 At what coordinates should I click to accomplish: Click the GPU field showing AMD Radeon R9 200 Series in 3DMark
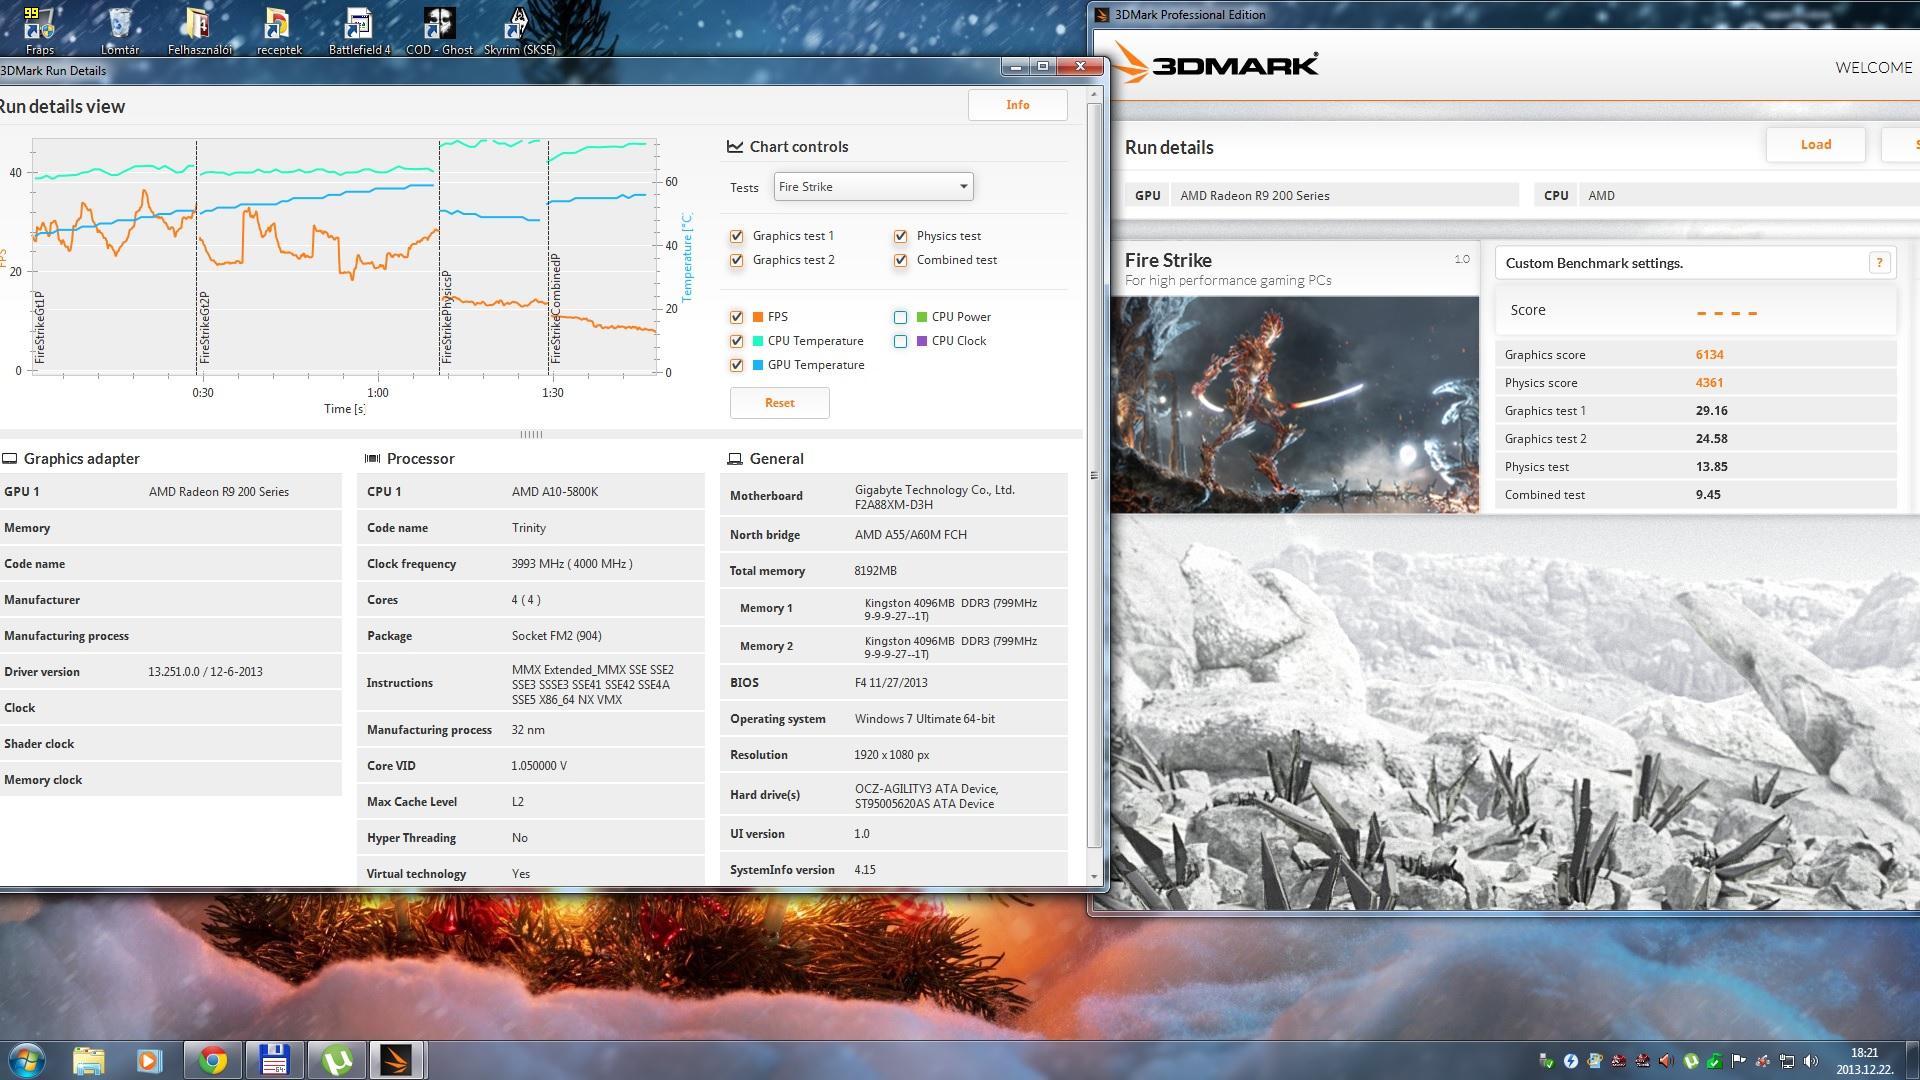point(1345,196)
